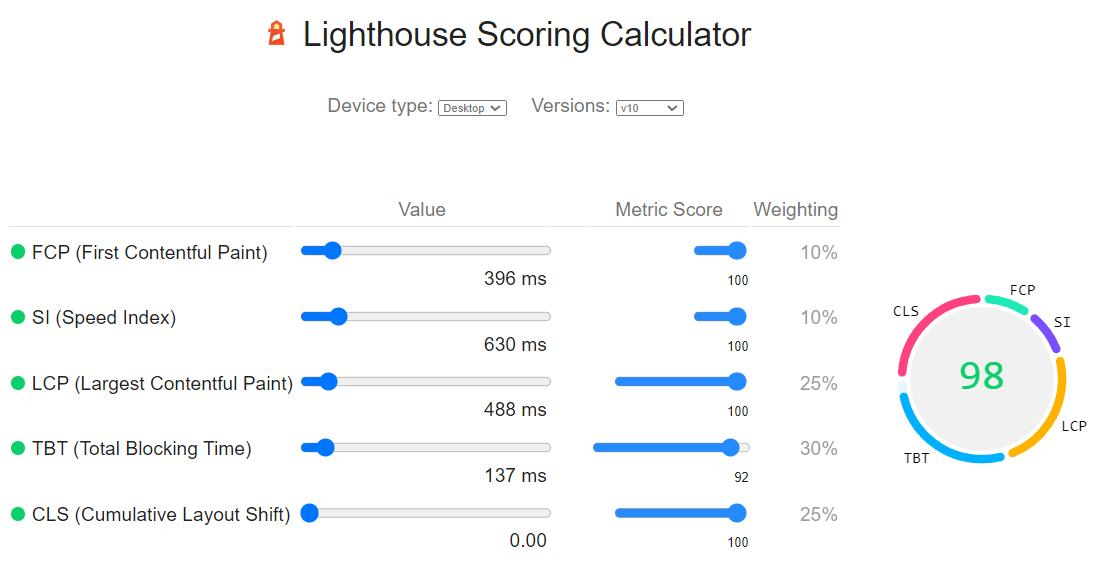Click the Speed Index value slider
Image resolution: width=1099 pixels, height=563 pixels.
(x=426, y=316)
